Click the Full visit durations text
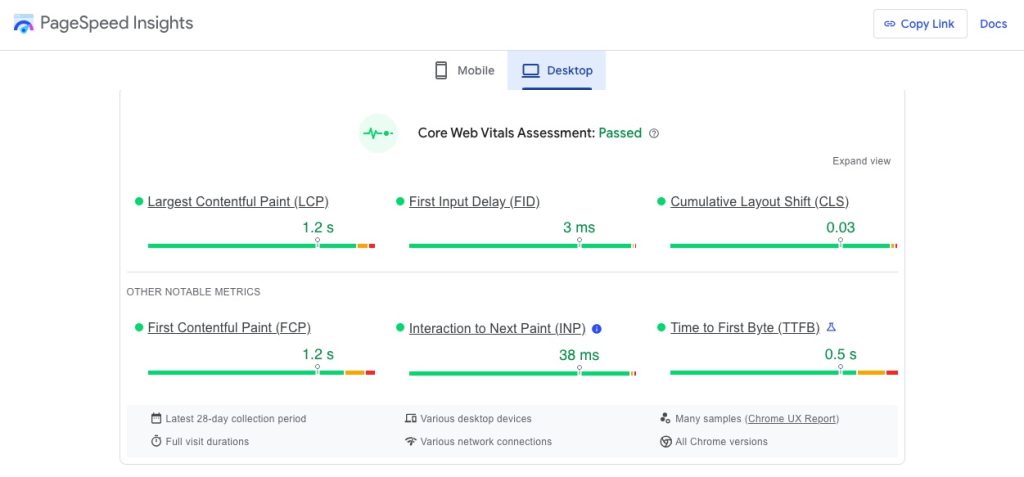This screenshot has width=1024, height=477. [x=207, y=442]
